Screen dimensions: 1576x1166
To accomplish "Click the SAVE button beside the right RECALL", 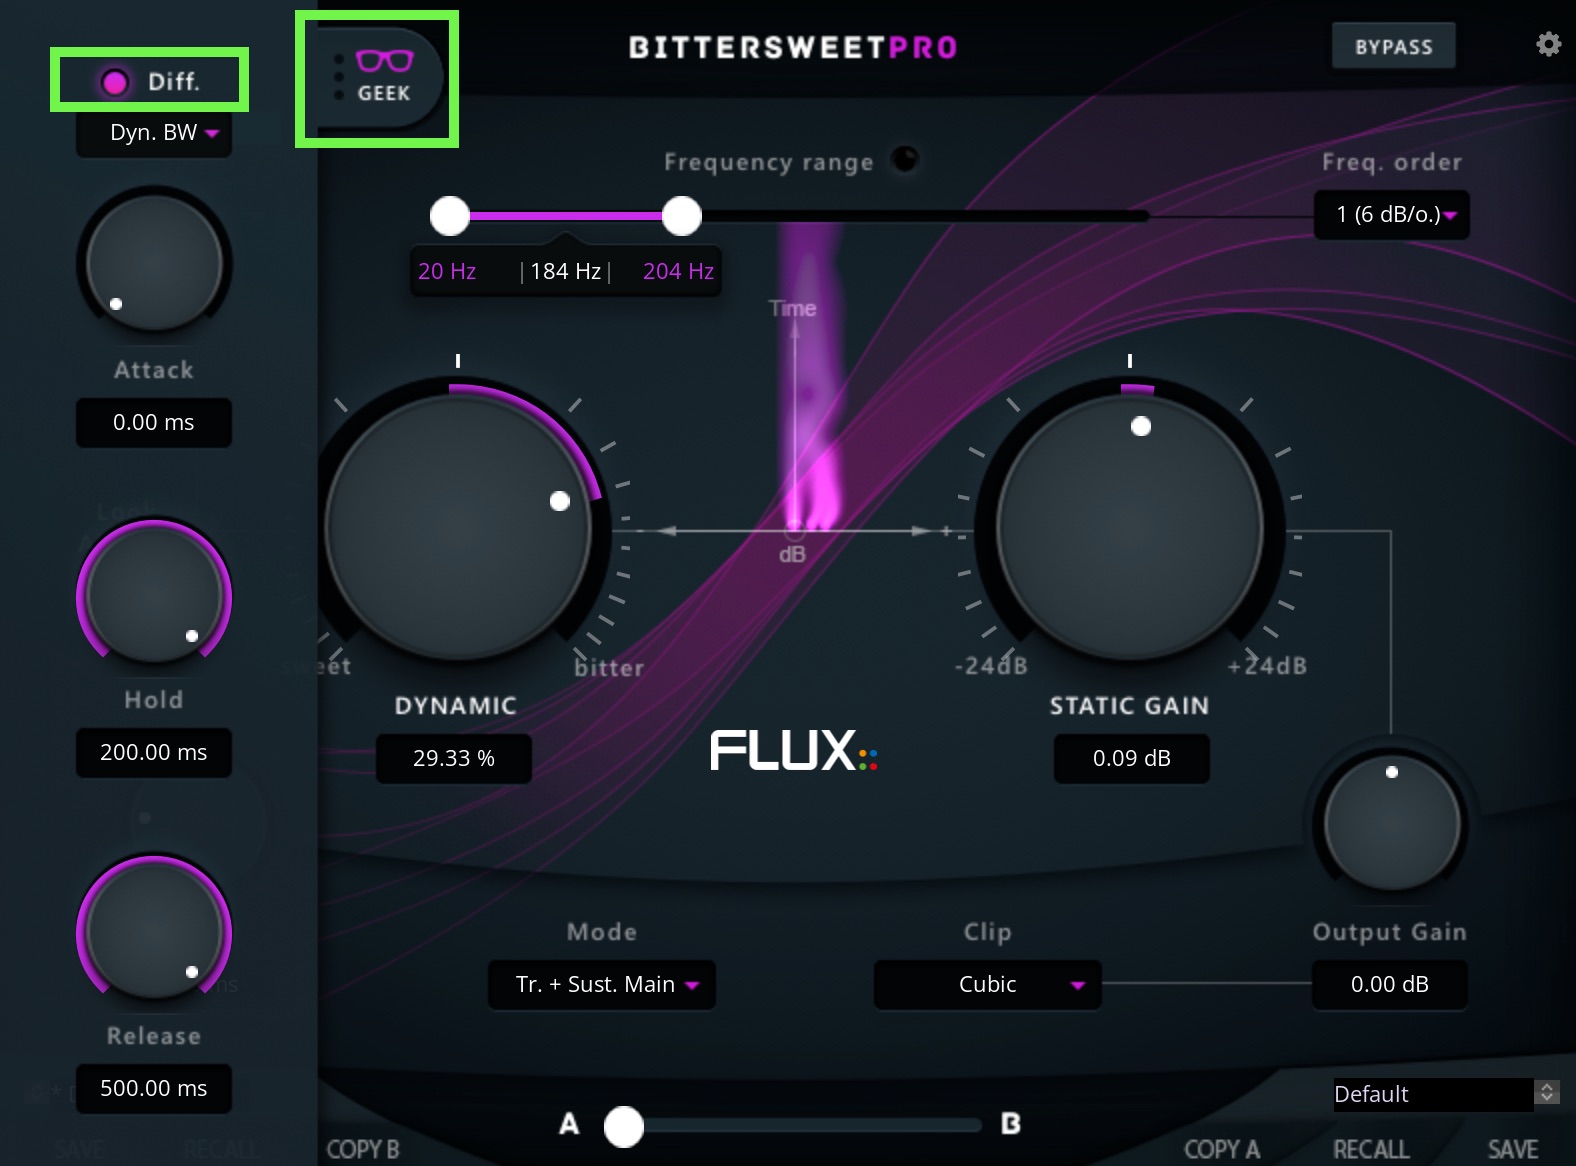I will [1513, 1150].
